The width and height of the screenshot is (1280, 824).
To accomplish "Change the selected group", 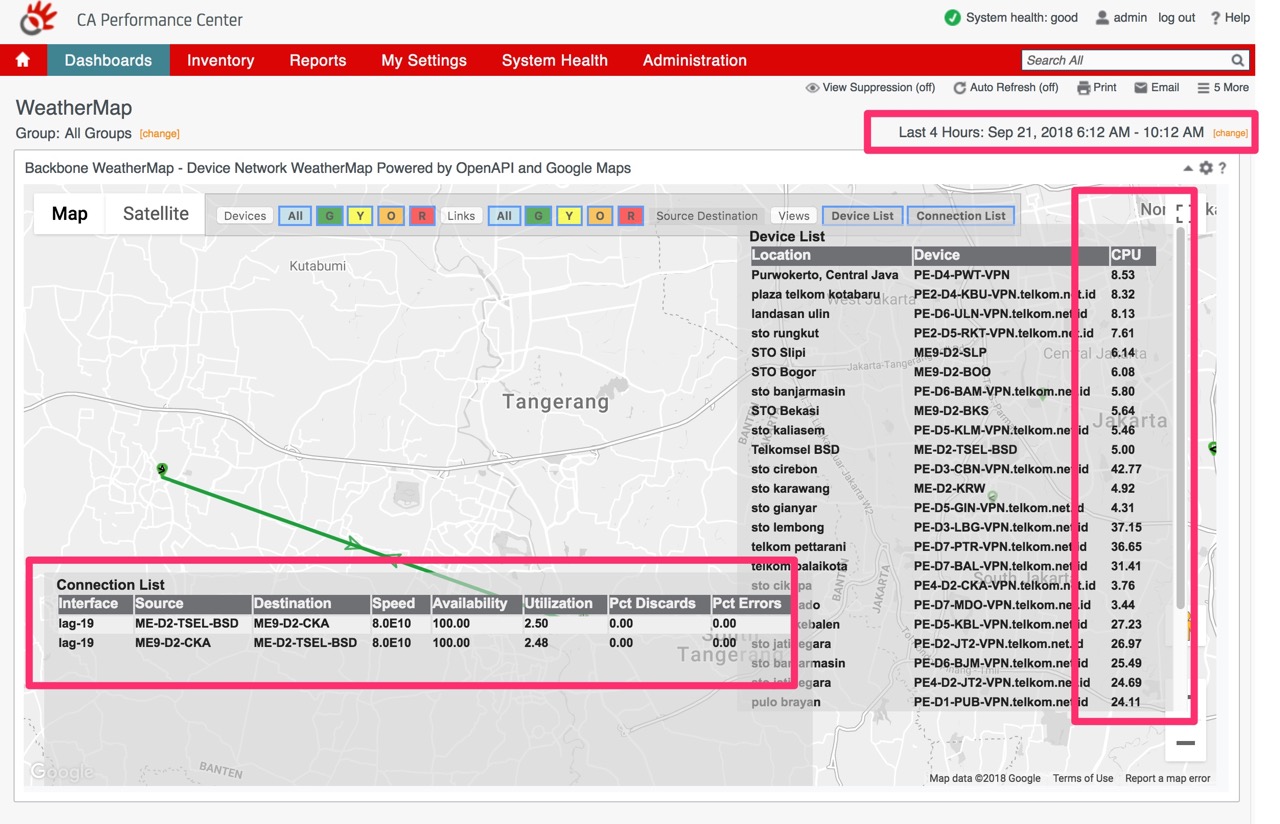I will 159,134.
